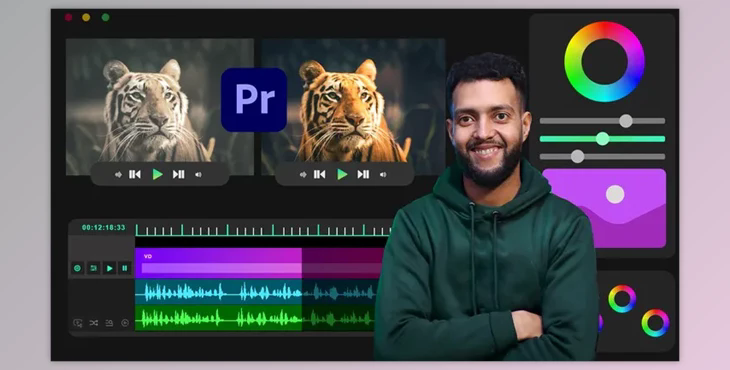Skip to next frame in right preview

(364, 175)
